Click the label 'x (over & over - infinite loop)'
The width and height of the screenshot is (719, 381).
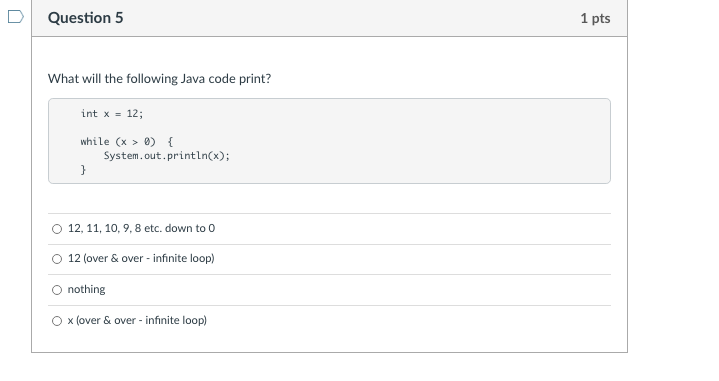[137, 320]
